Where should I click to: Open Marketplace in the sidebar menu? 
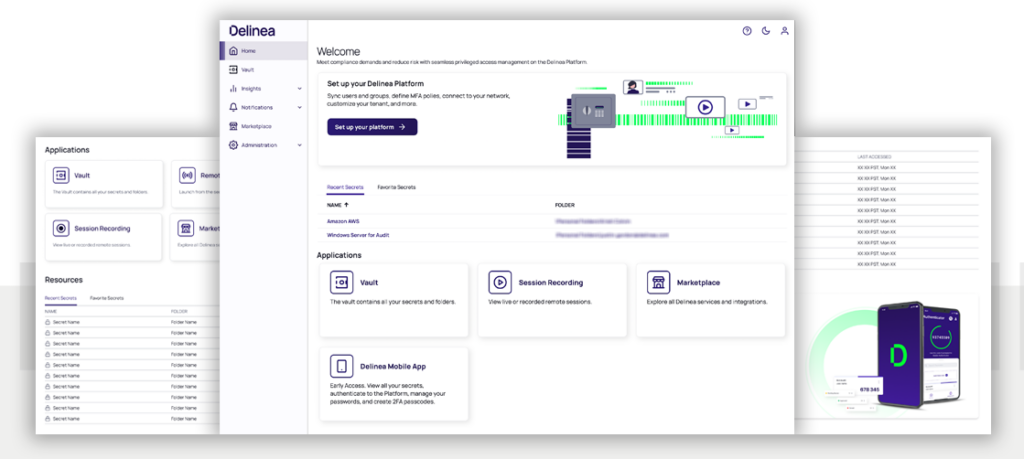point(264,127)
